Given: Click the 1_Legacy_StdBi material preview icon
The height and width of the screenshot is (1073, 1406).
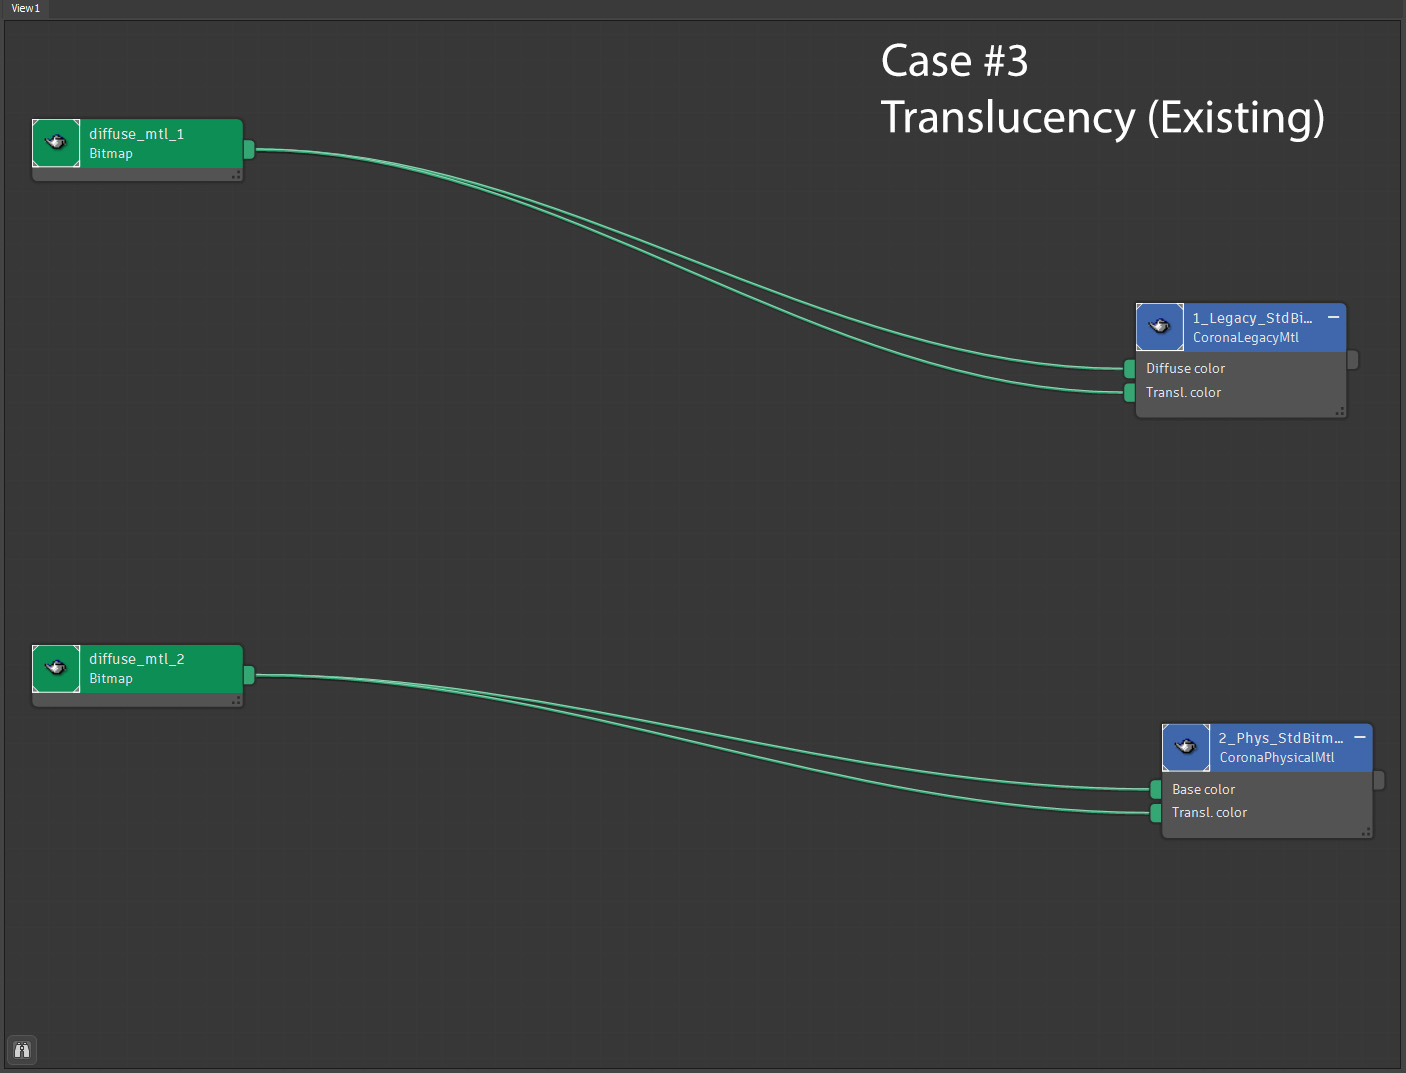Looking at the screenshot, I should click(x=1160, y=327).
